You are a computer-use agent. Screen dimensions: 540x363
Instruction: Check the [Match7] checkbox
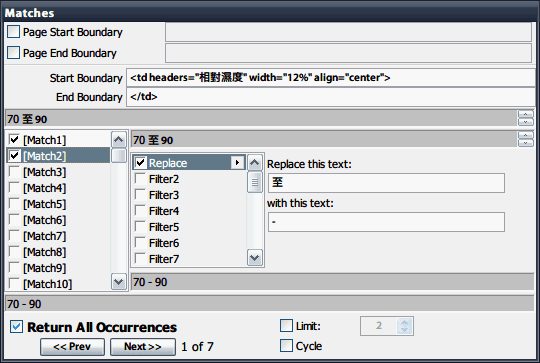pos(14,236)
